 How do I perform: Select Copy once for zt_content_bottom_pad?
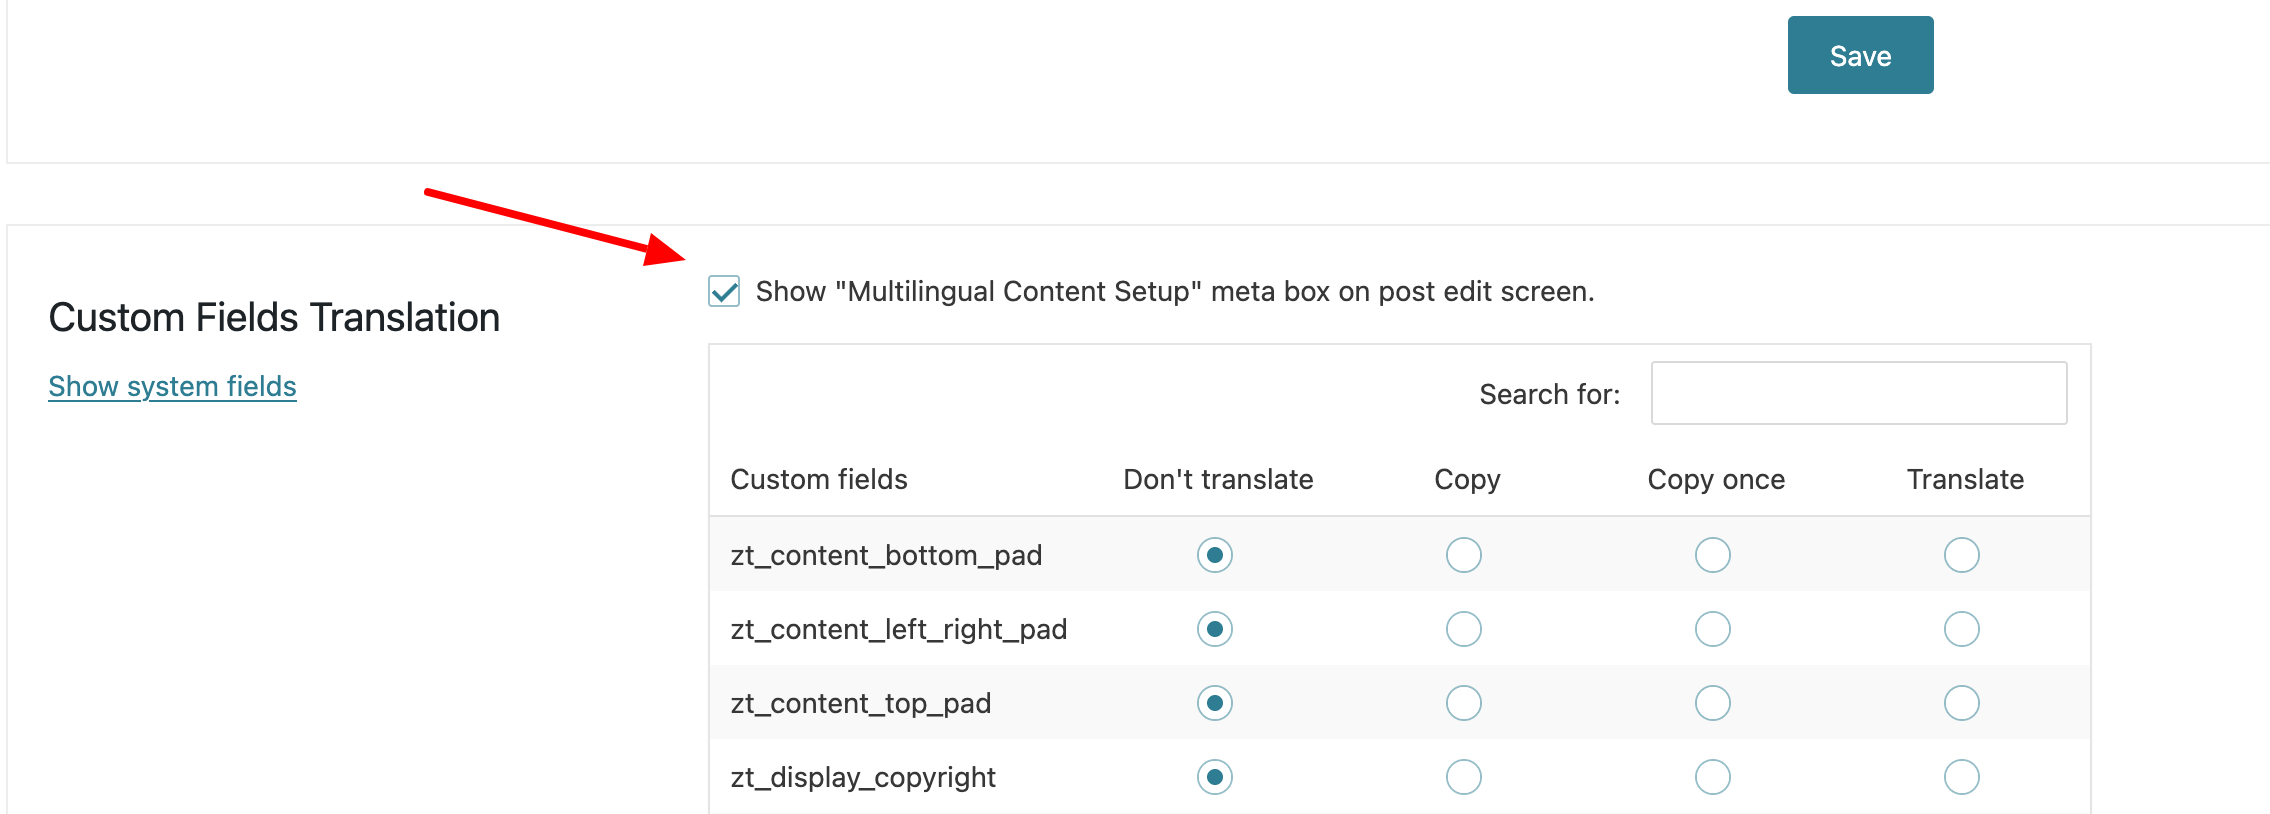tap(1712, 555)
